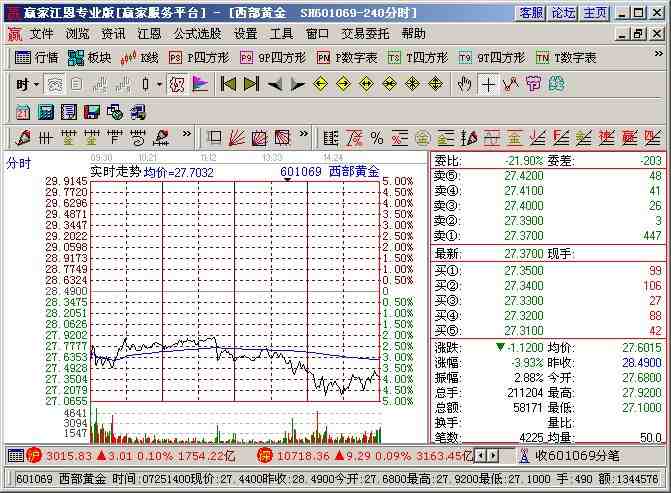The width and height of the screenshot is (671, 493).
Task: Click the green brain-shaped icon
Action: [x=556, y=84]
